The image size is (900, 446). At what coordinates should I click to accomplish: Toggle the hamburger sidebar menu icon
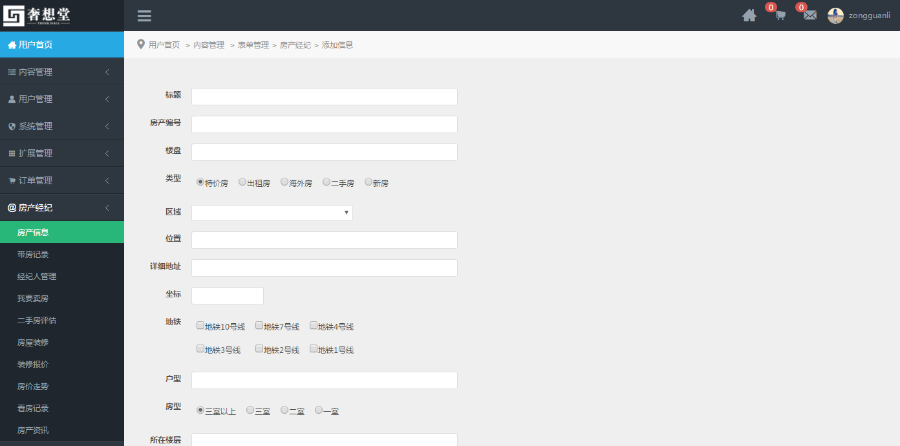pos(144,15)
